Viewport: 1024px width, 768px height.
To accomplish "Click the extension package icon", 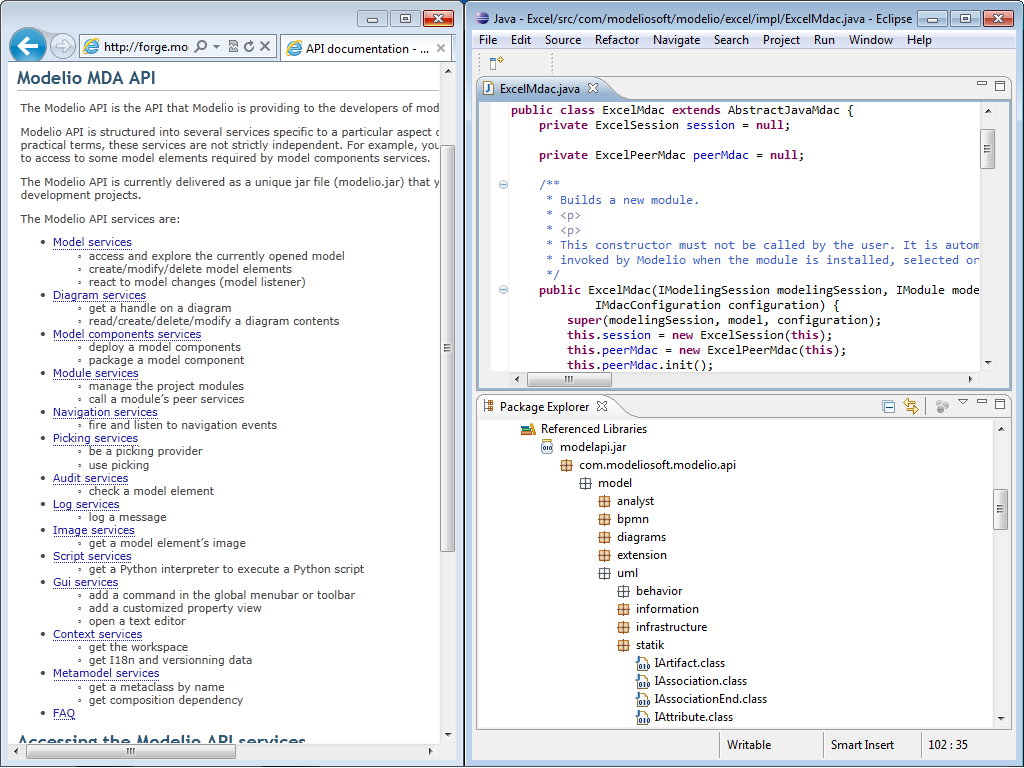I will pos(605,555).
